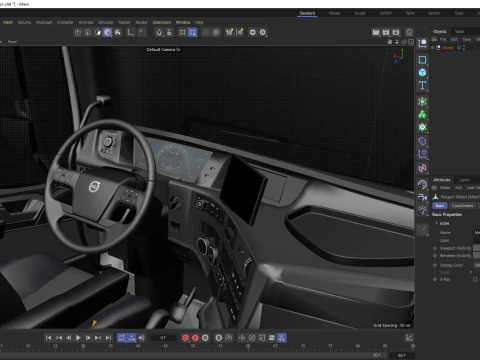The height and width of the screenshot is (360, 480).
Task: Open the Coordinates attribute tab
Action: [462, 206]
